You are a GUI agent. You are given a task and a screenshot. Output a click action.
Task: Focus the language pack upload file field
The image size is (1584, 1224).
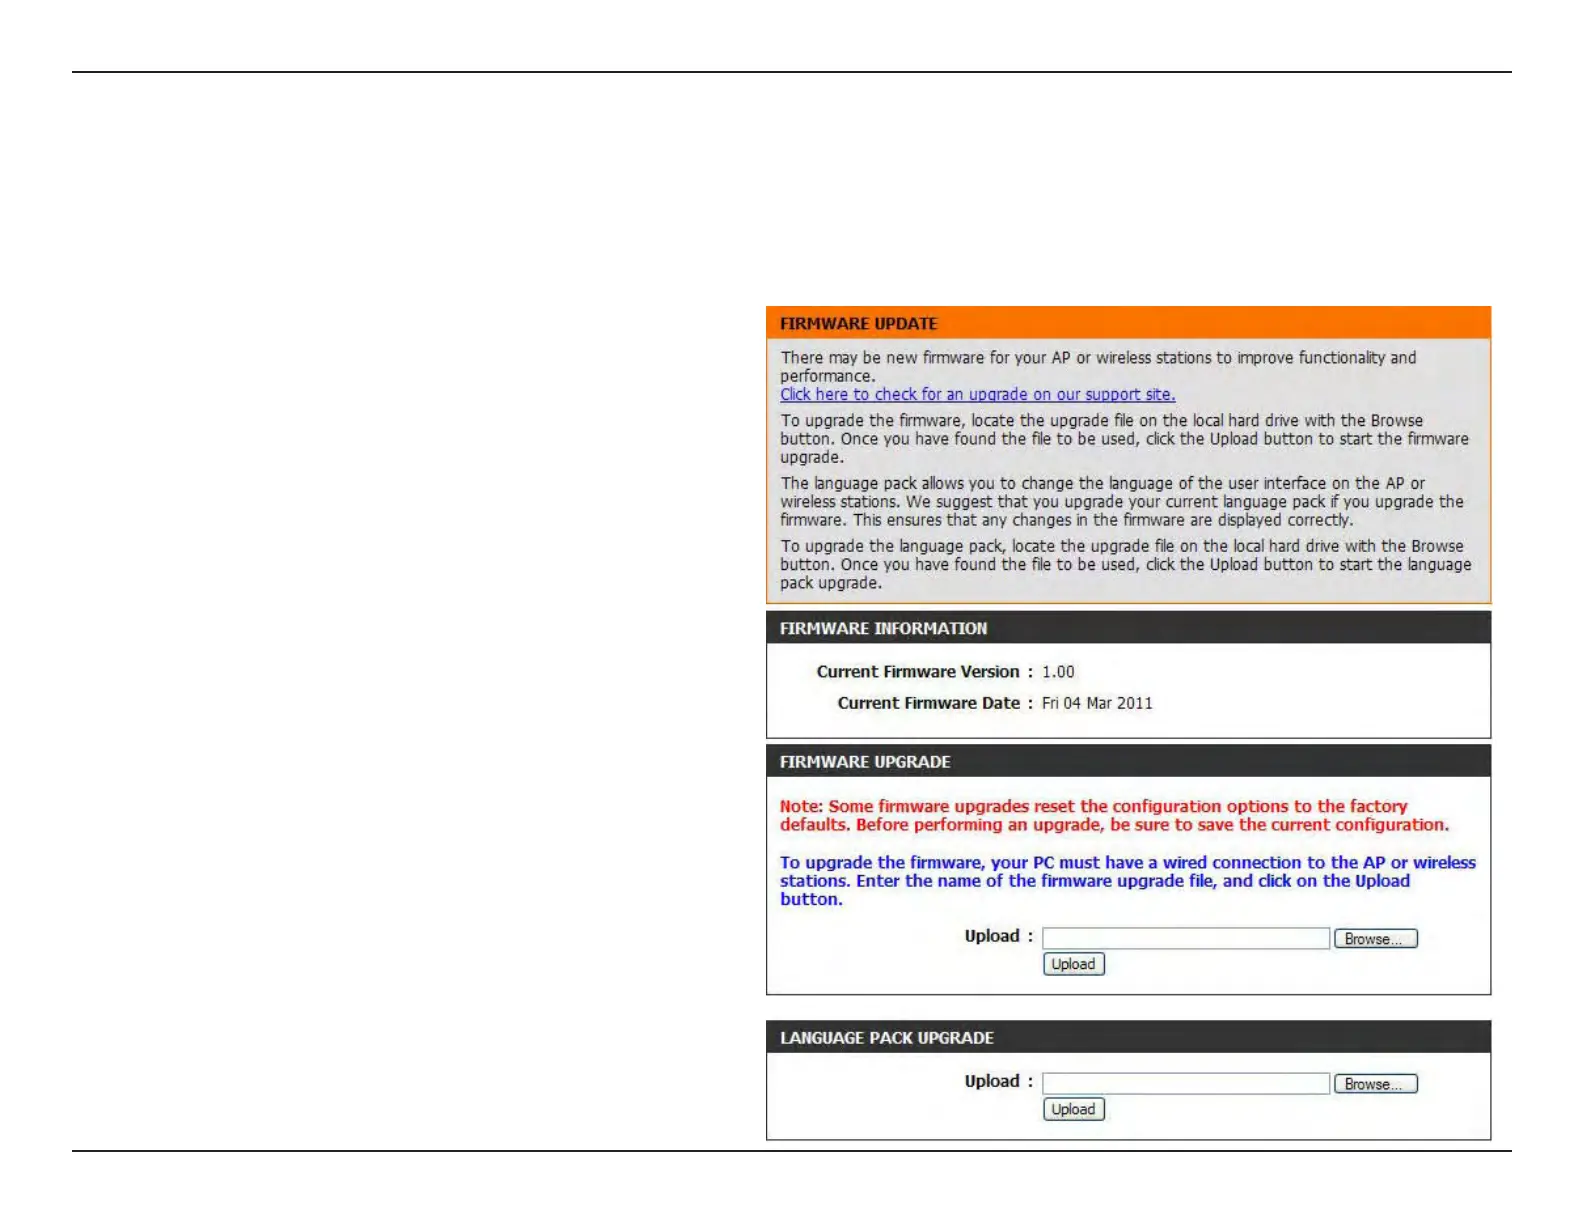click(x=1186, y=1084)
